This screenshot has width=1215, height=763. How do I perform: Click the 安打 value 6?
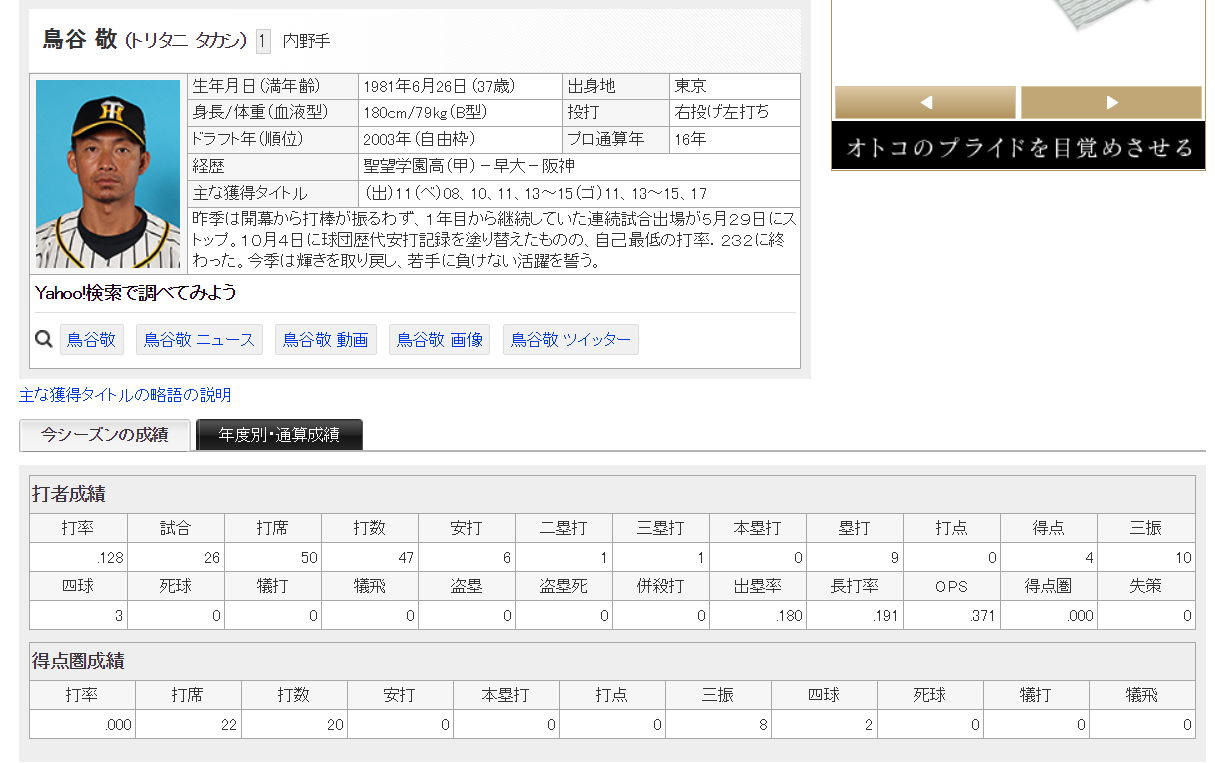pos(466,558)
